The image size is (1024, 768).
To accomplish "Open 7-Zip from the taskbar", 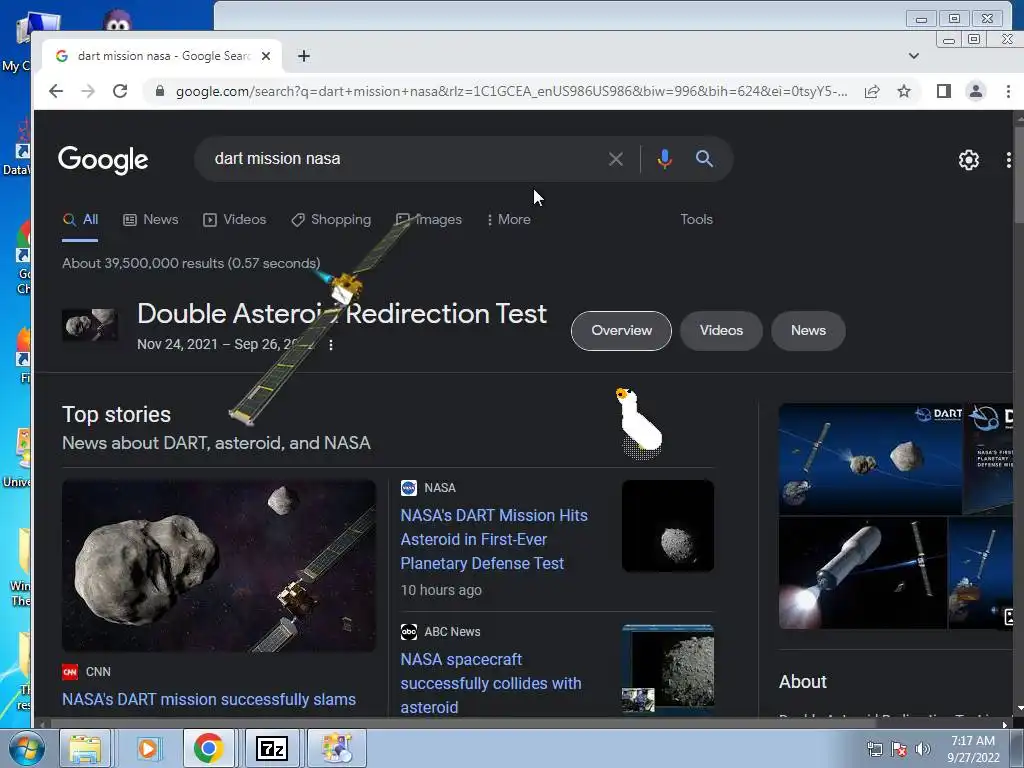I will (272, 748).
